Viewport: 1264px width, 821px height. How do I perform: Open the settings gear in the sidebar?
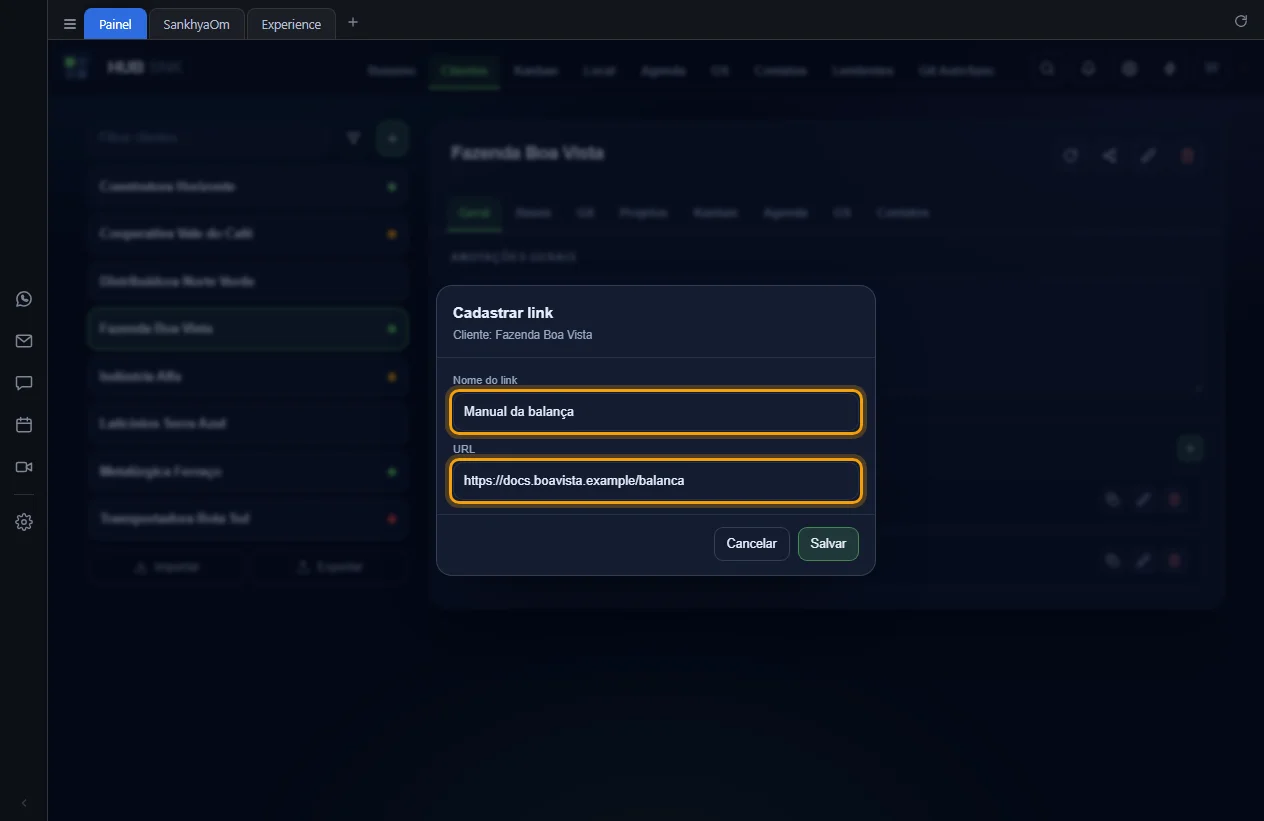pos(24,522)
